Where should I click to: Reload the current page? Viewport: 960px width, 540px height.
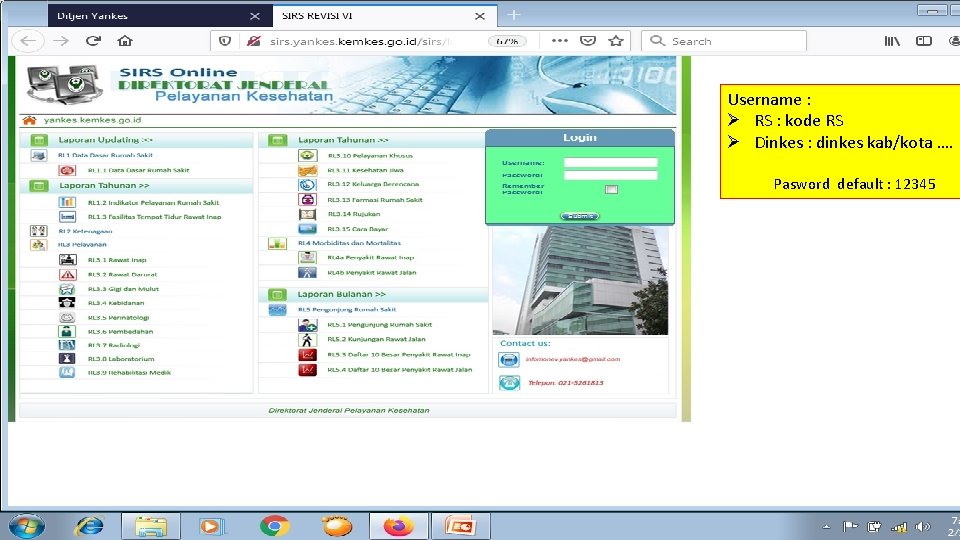click(x=93, y=41)
